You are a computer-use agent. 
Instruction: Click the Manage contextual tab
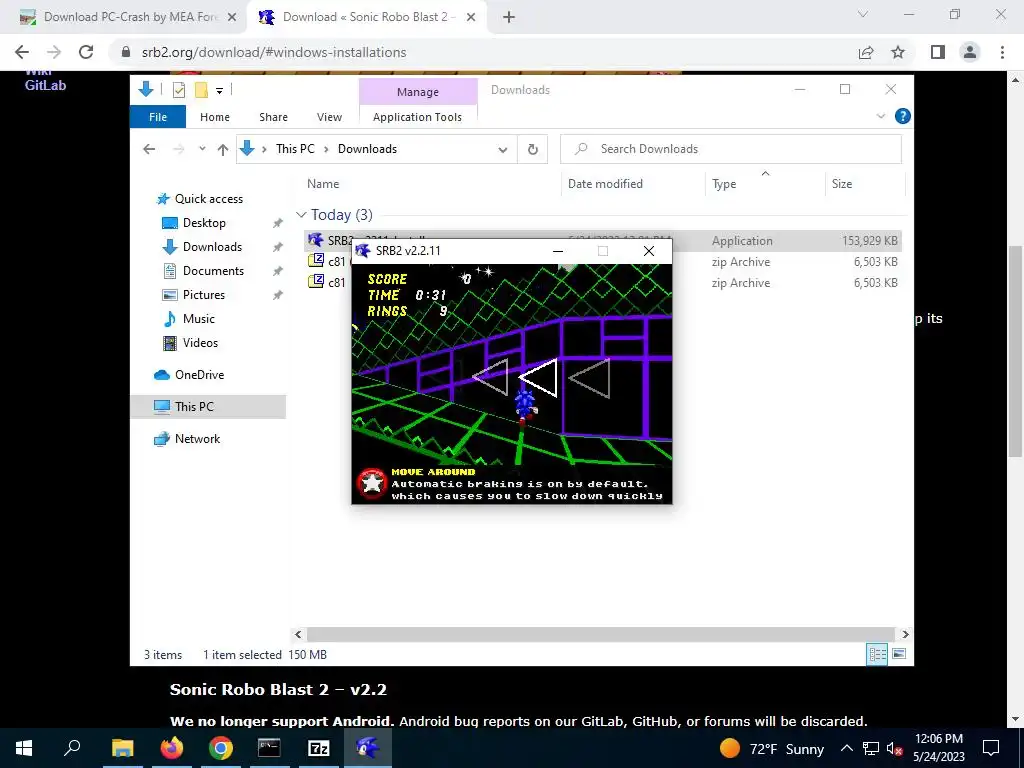point(418,92)
